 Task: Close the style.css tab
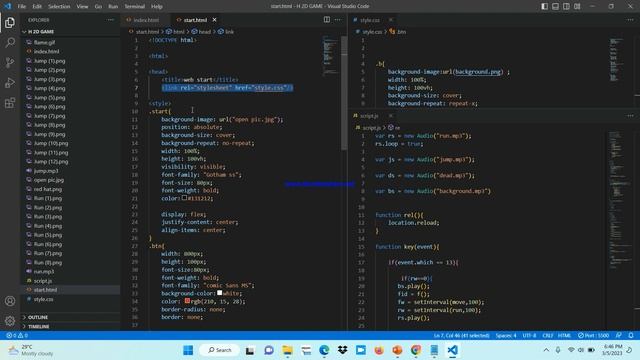click(x=391, y=20)
